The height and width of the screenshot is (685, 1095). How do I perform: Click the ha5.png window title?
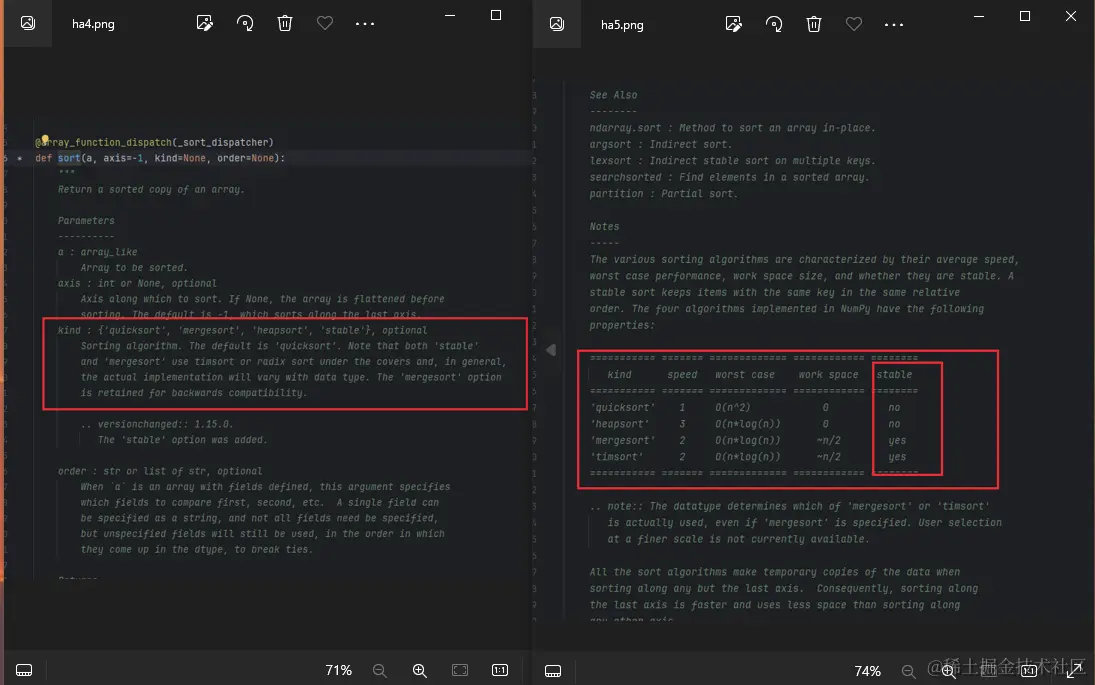622,25
